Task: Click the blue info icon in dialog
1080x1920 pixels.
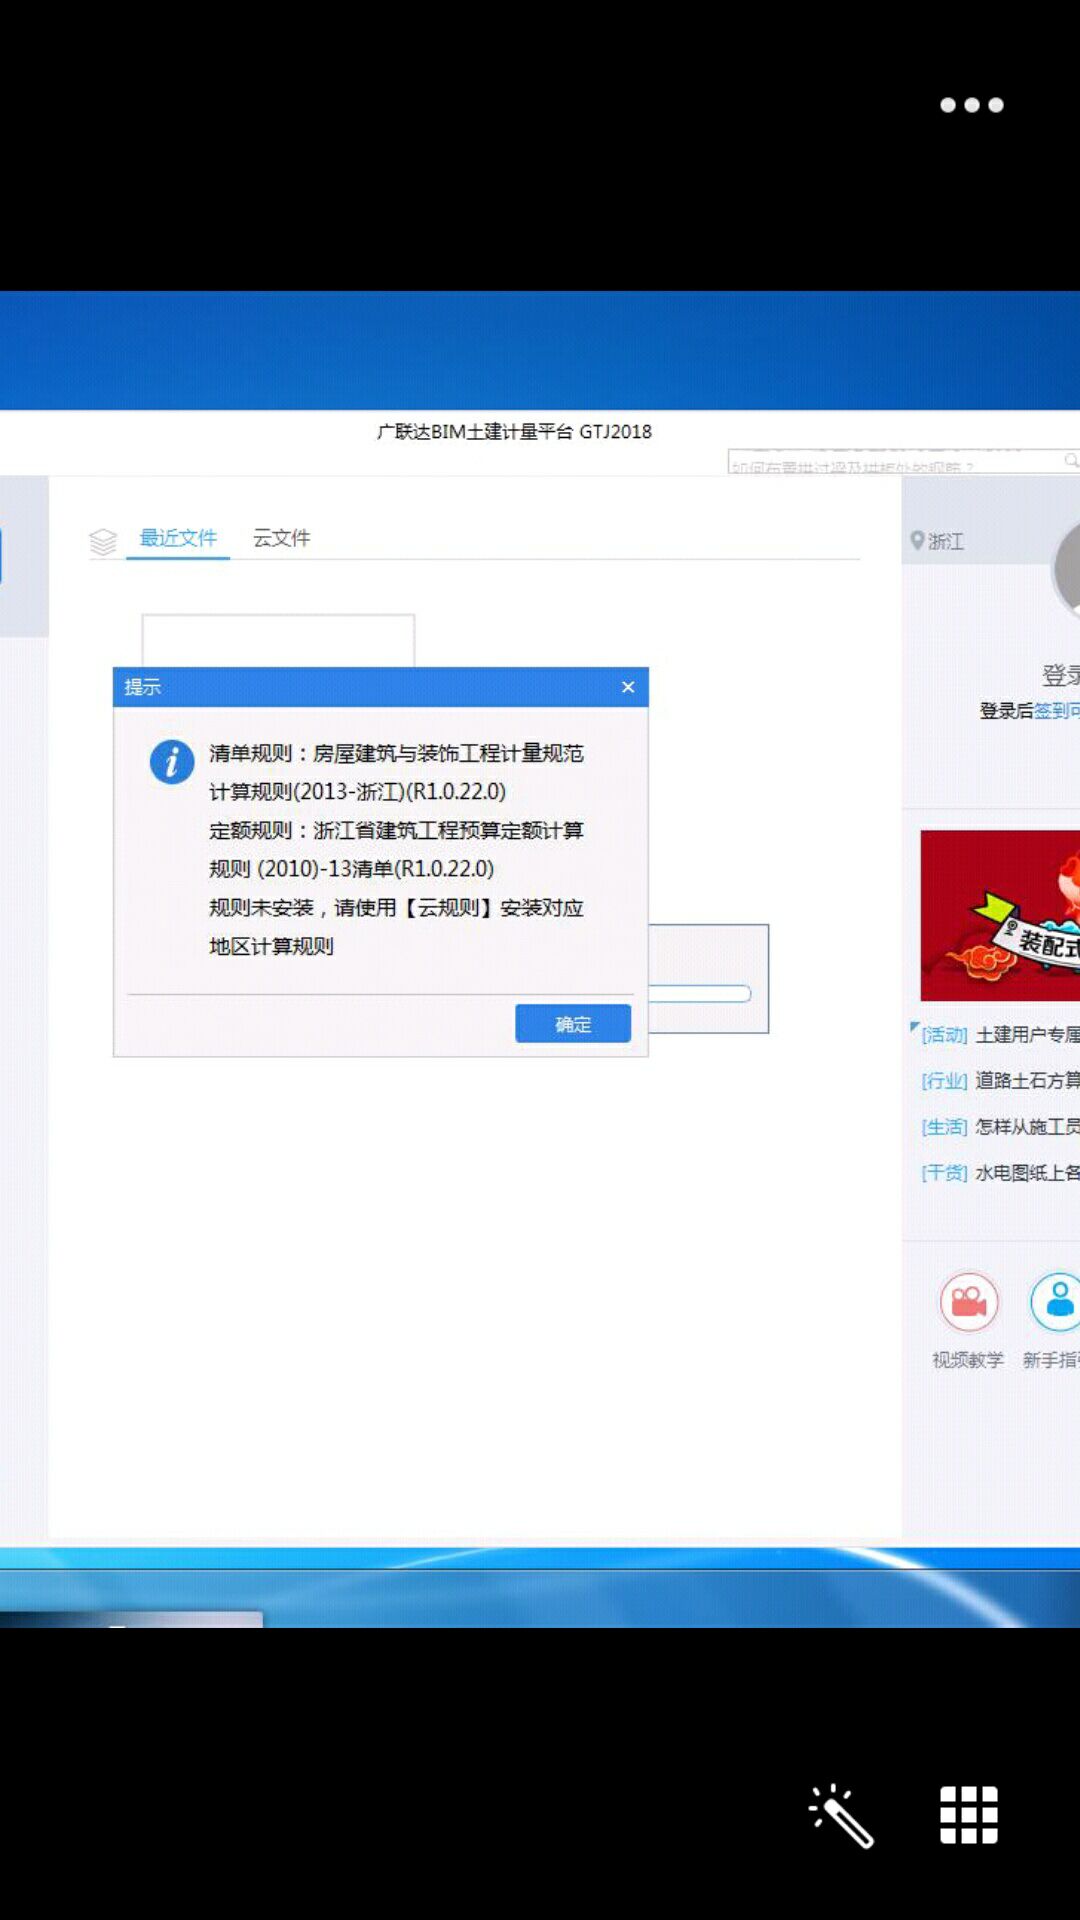Action: click(x=172, y=762)
